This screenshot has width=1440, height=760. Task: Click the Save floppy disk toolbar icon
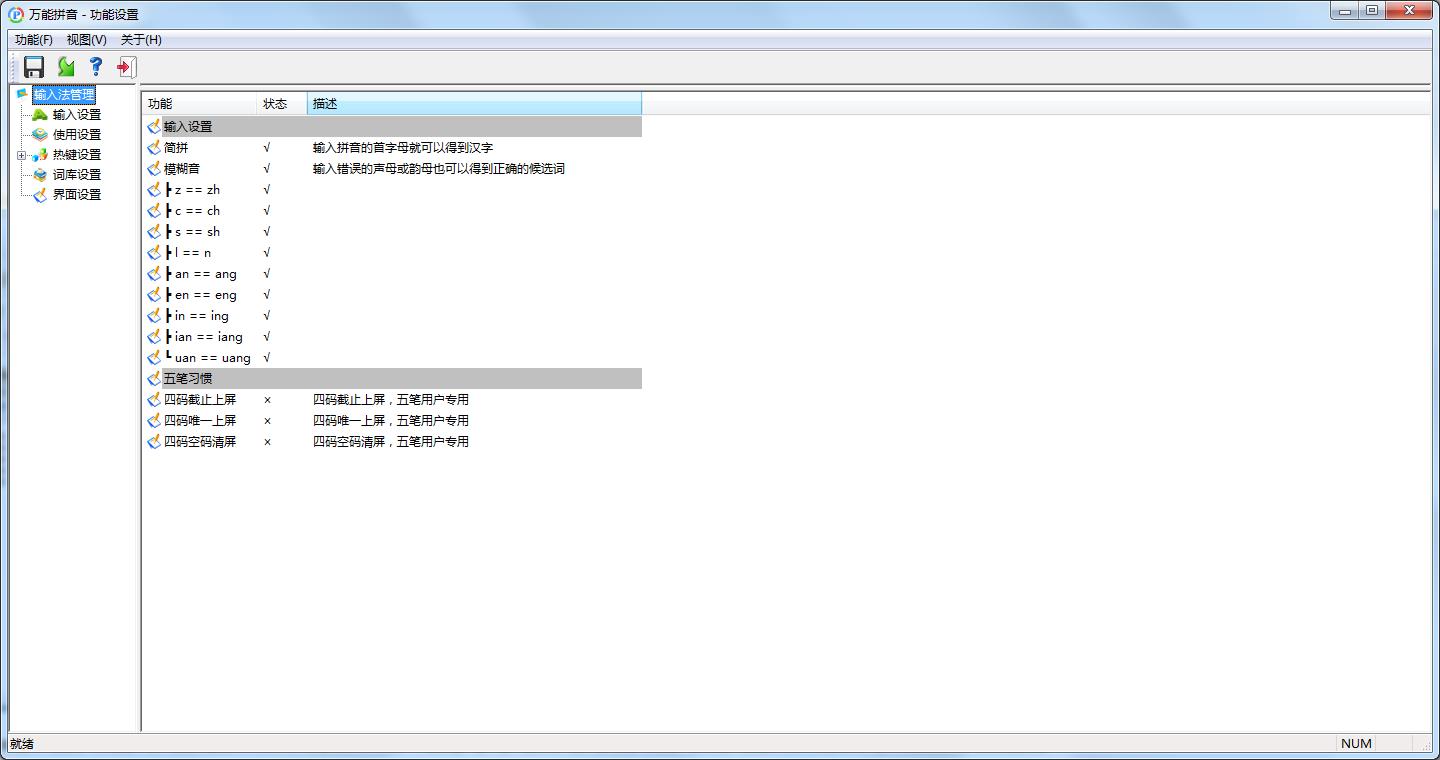34,67
